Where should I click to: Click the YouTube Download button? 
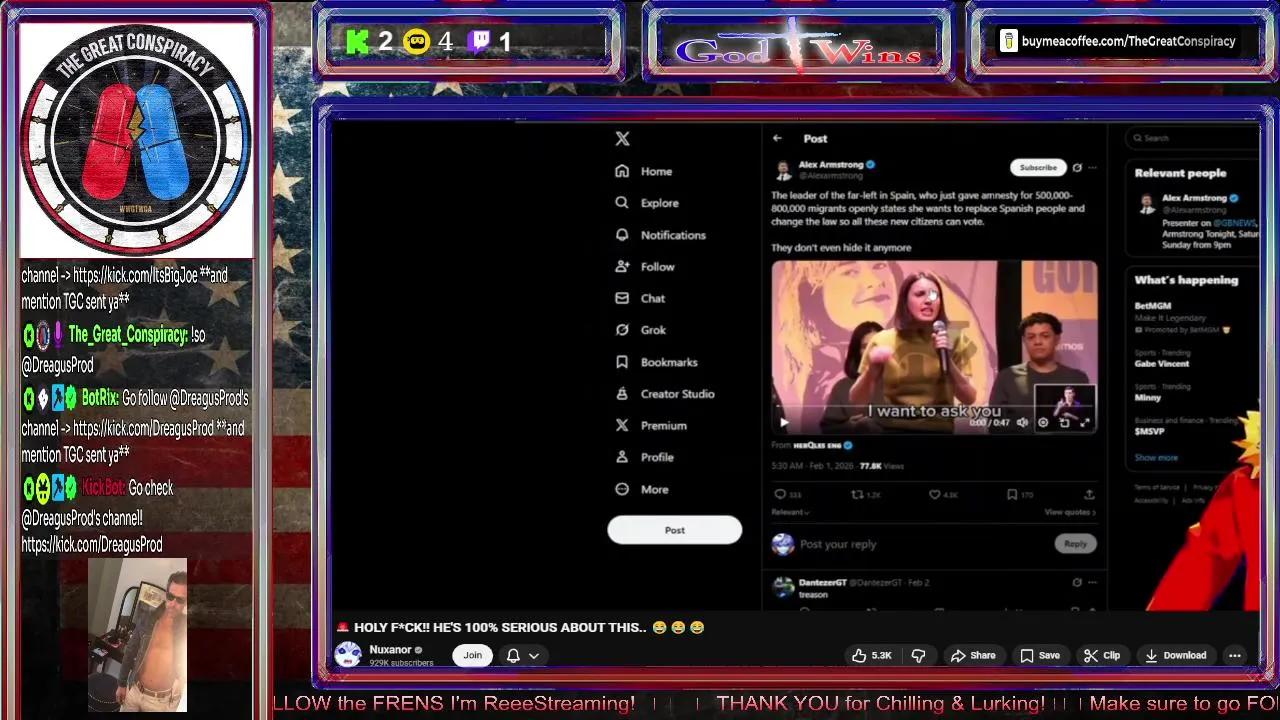pyautogui.click(x=1175, y=656)
